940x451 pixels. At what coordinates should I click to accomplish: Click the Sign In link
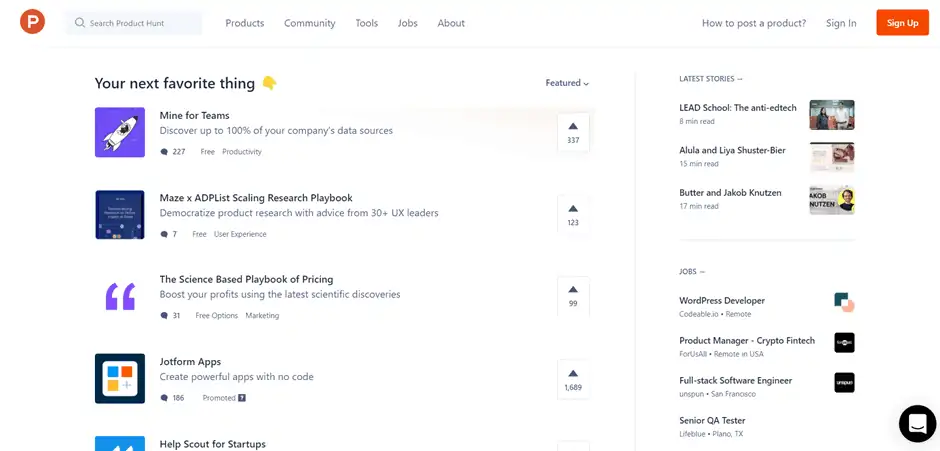click(841, 23)
